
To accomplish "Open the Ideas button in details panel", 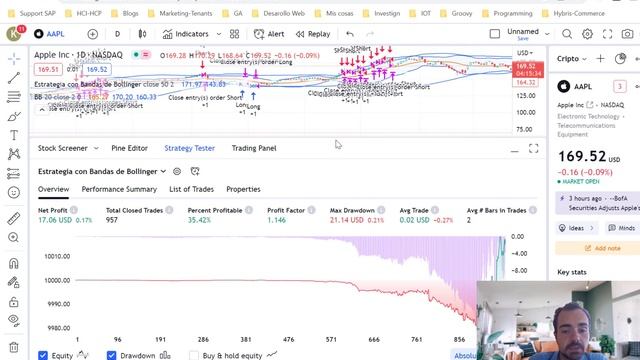I will pos(576,228).
